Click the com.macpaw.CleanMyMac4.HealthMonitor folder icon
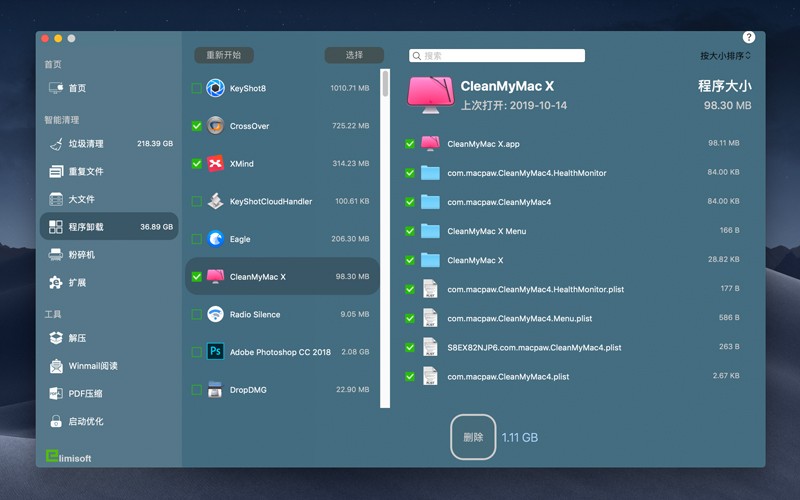This screenshot has height=500, width=800. [430, 172]
